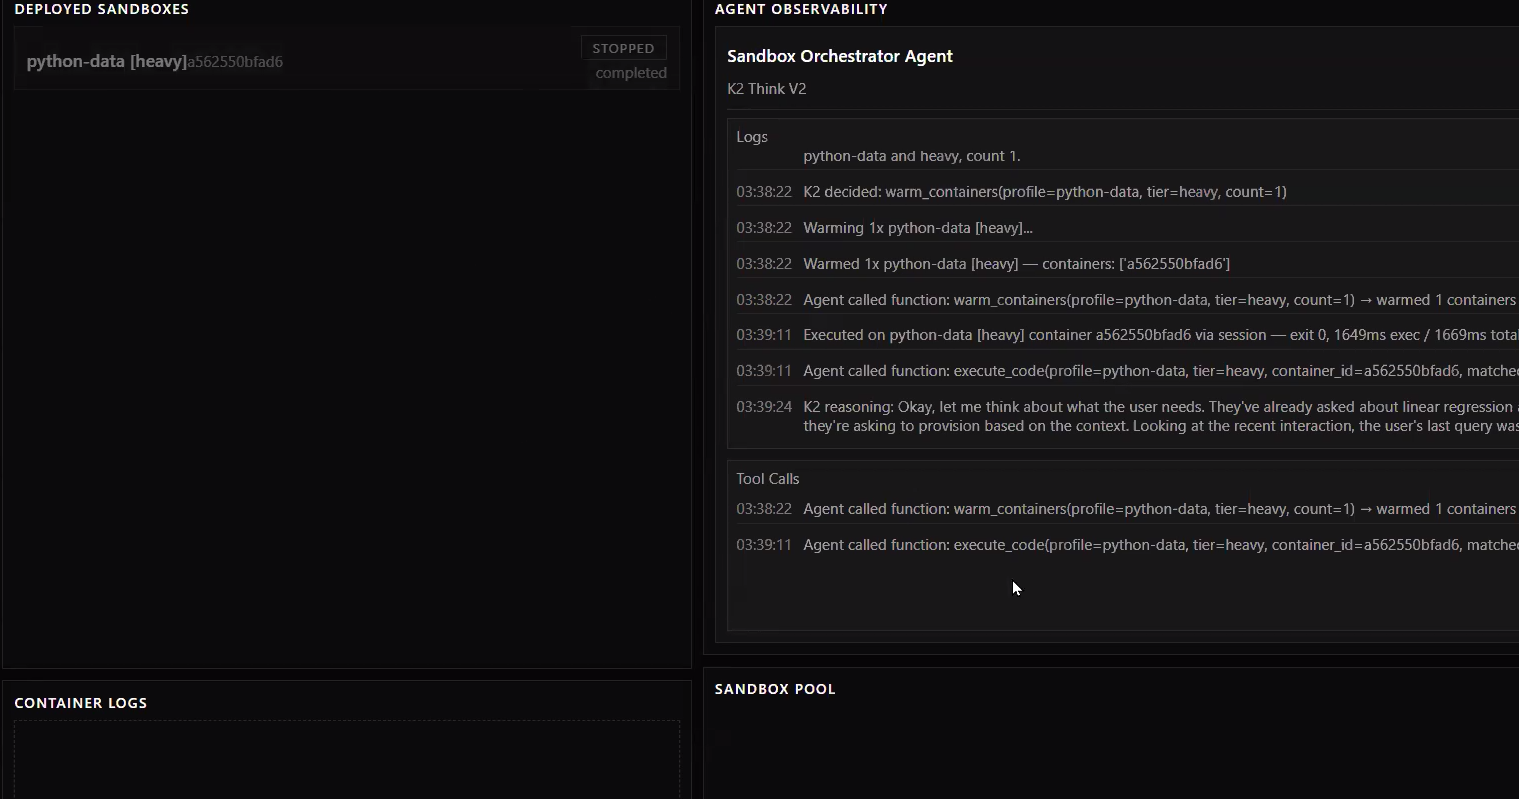Select the python-data [heavy] sandbox card
This screenshot has height=799, width=1519.
pos(347,60)
